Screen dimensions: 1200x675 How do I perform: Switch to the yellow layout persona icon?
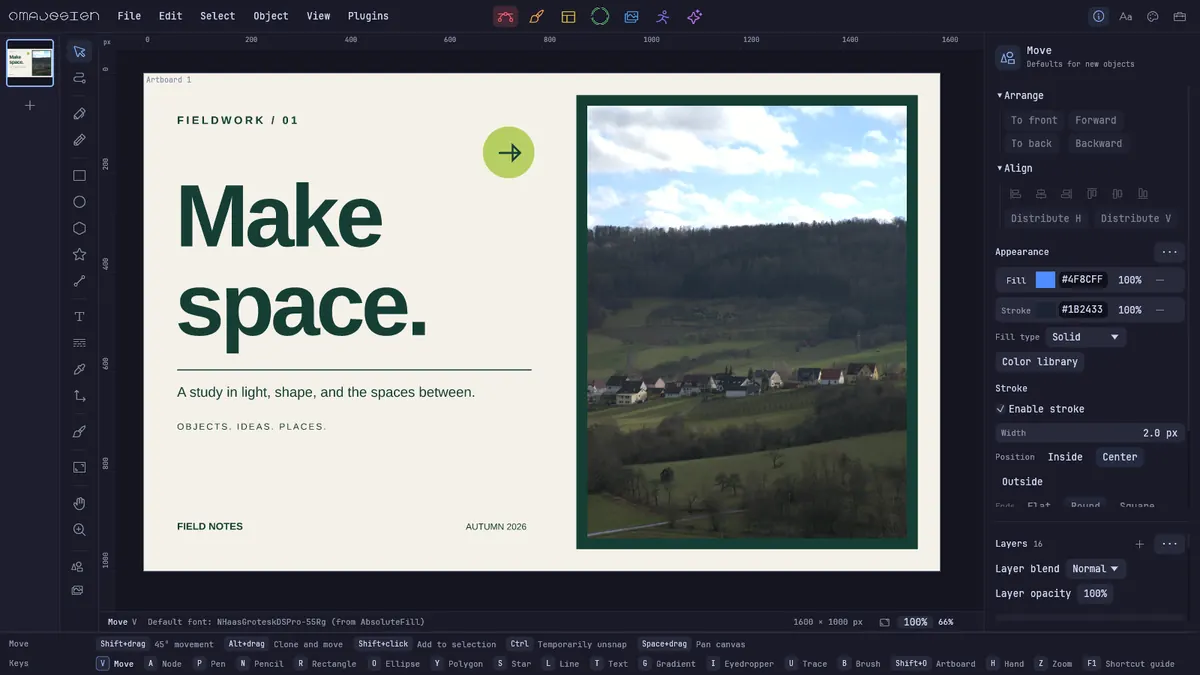568,16
